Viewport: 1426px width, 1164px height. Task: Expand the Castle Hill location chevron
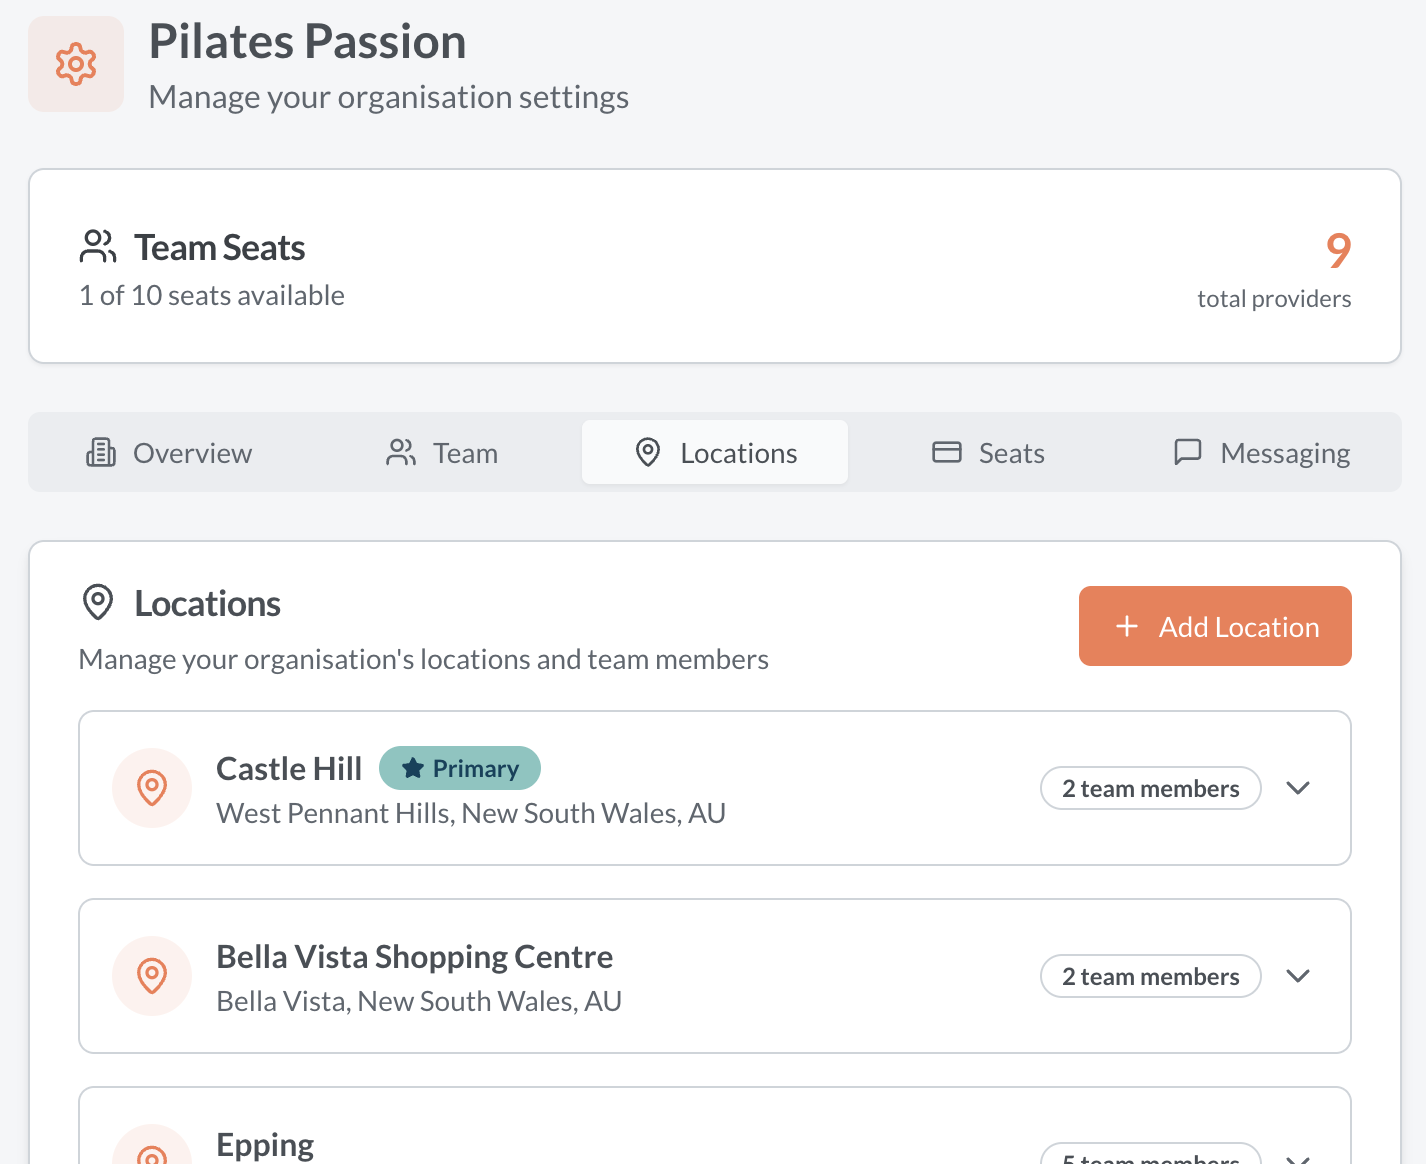(x=1298, y=788)
